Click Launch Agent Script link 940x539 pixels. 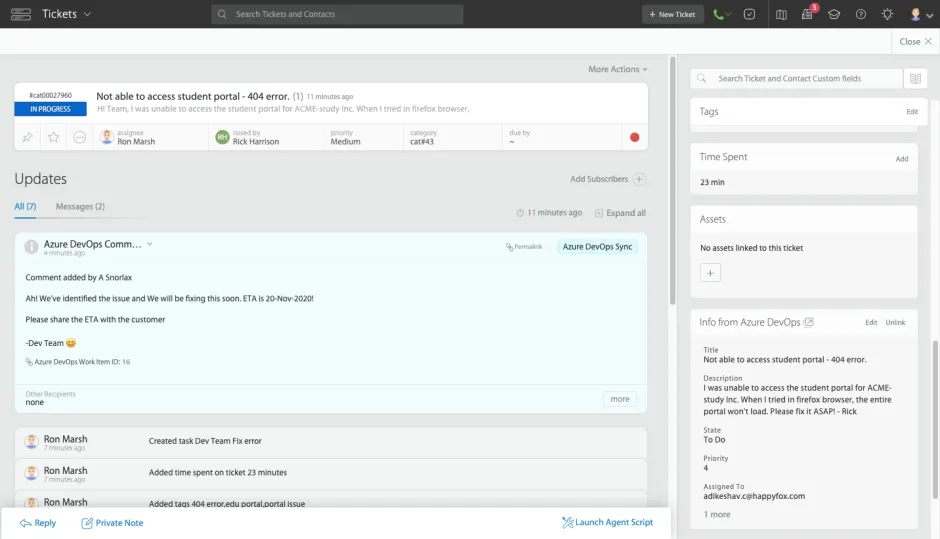click(607, 522)
